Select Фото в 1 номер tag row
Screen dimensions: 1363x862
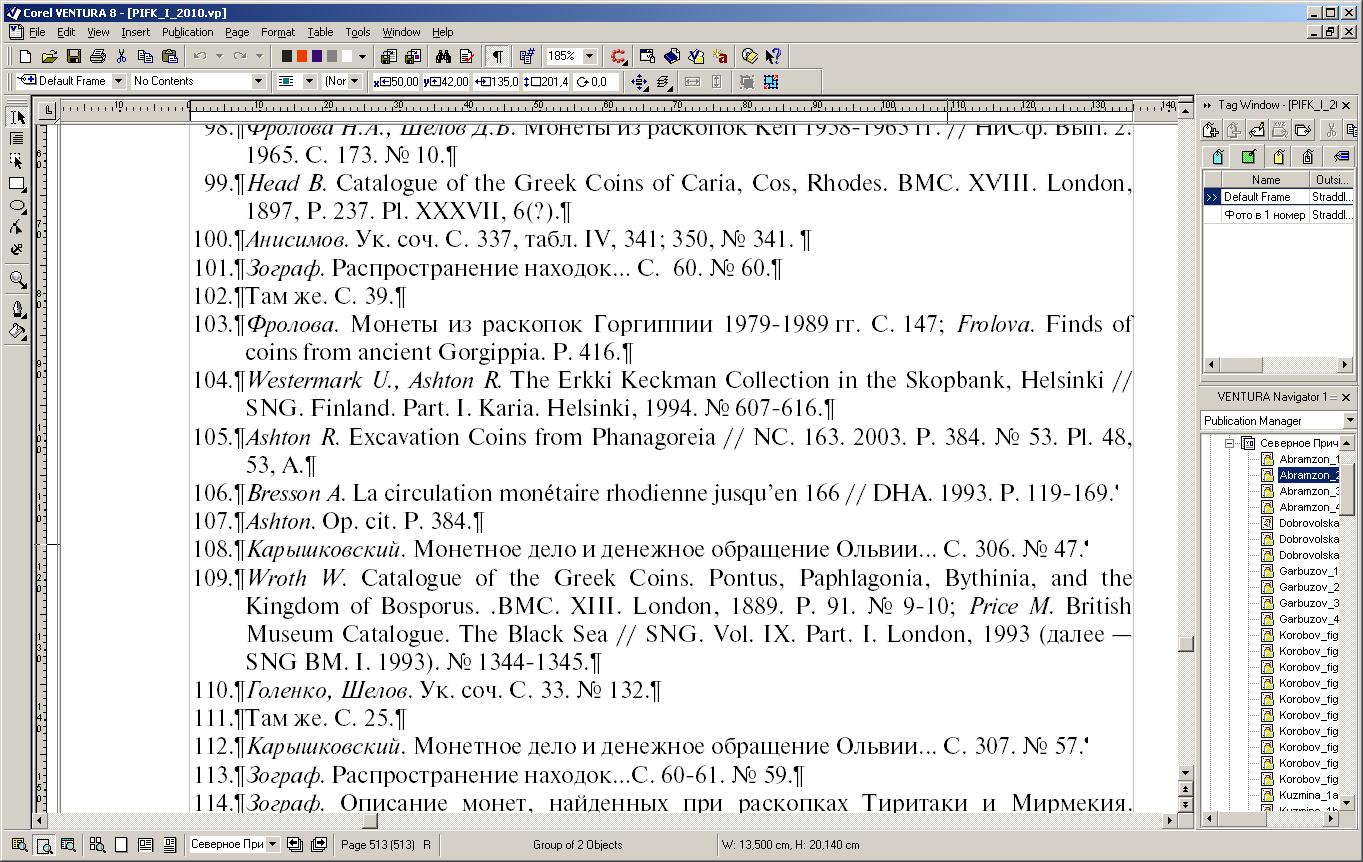pos(1279,215)
